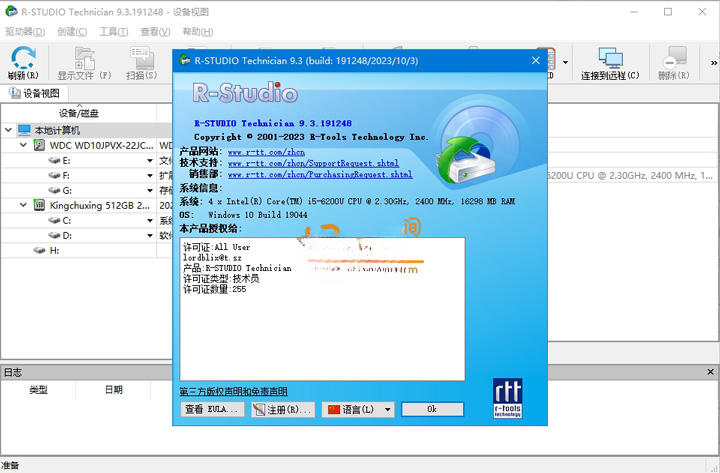Click the 查看 EULA button
Viewport: 720px width, 473px height.
[x=212, y=409]
